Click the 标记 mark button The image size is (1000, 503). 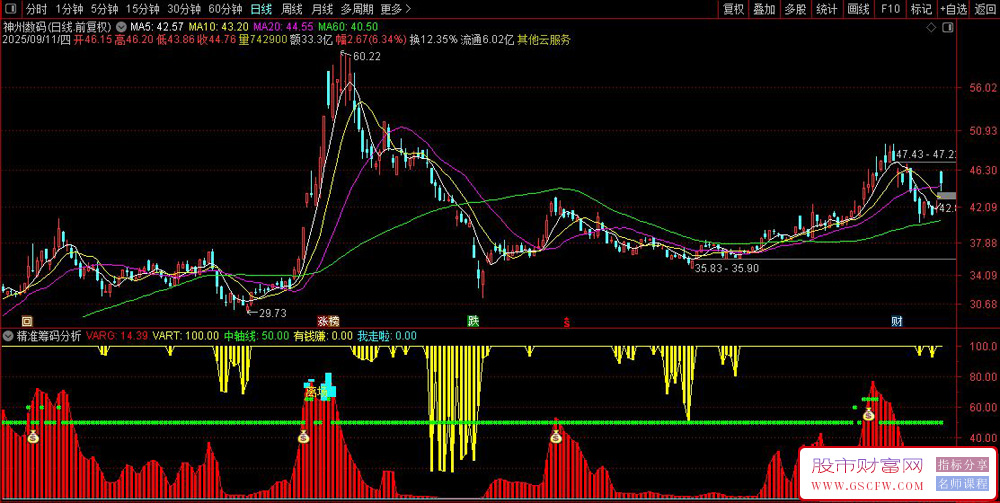[x=921, y=9]
